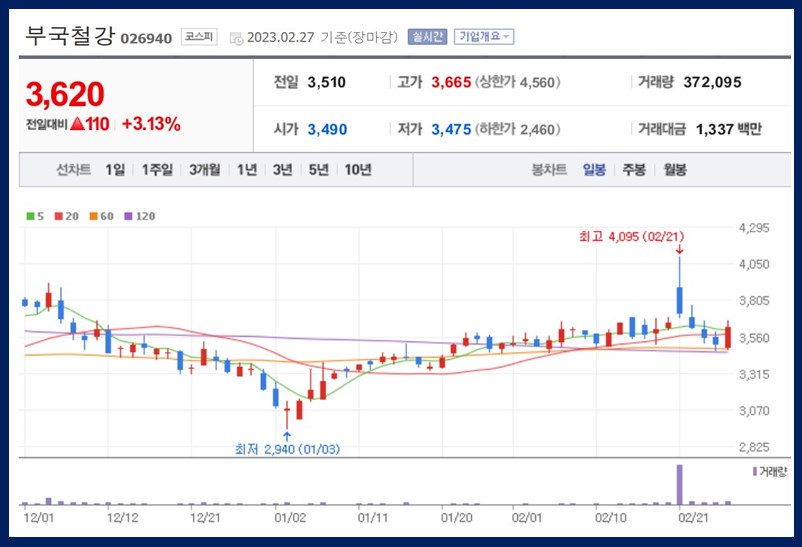Image resolution: width=802 pixels, height=547 pixels.
Task: Click the 시가 3,490 value
Action: point(327,129)
